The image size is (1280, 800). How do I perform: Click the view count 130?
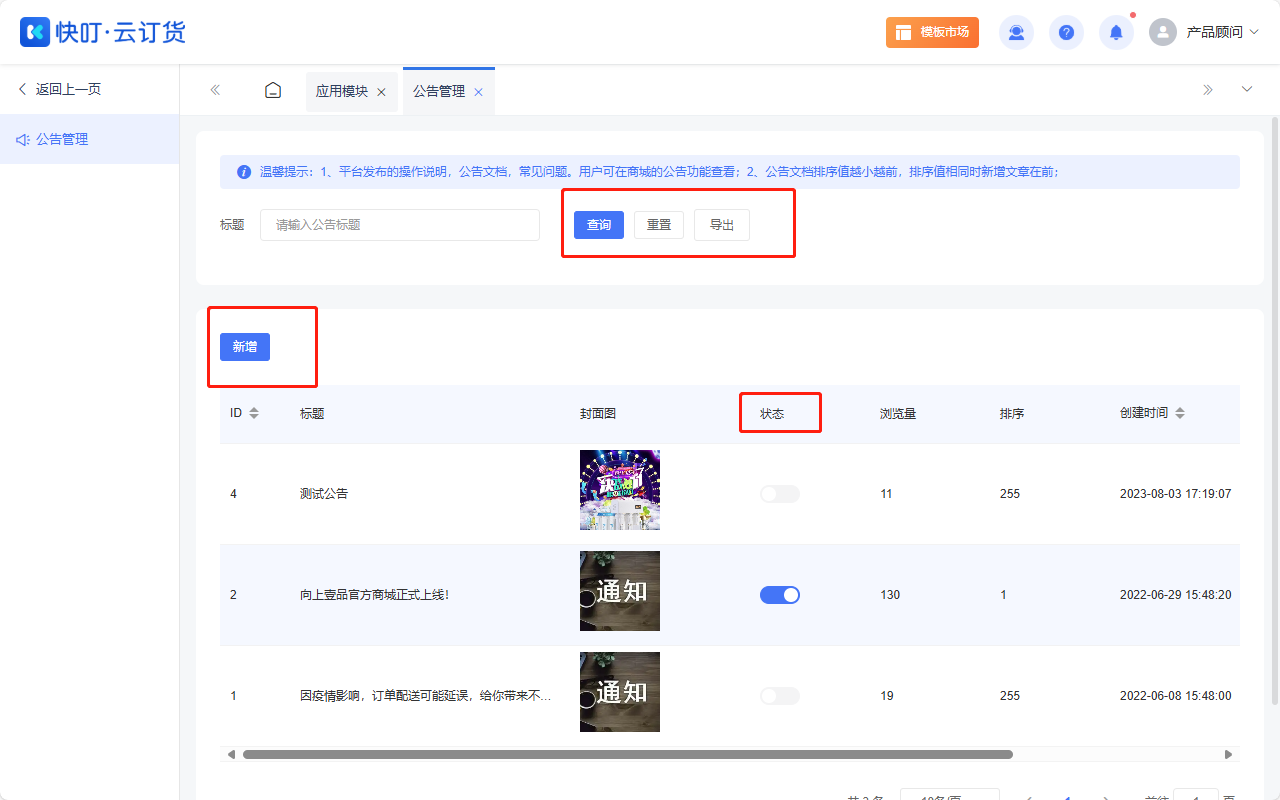[890, 595]
